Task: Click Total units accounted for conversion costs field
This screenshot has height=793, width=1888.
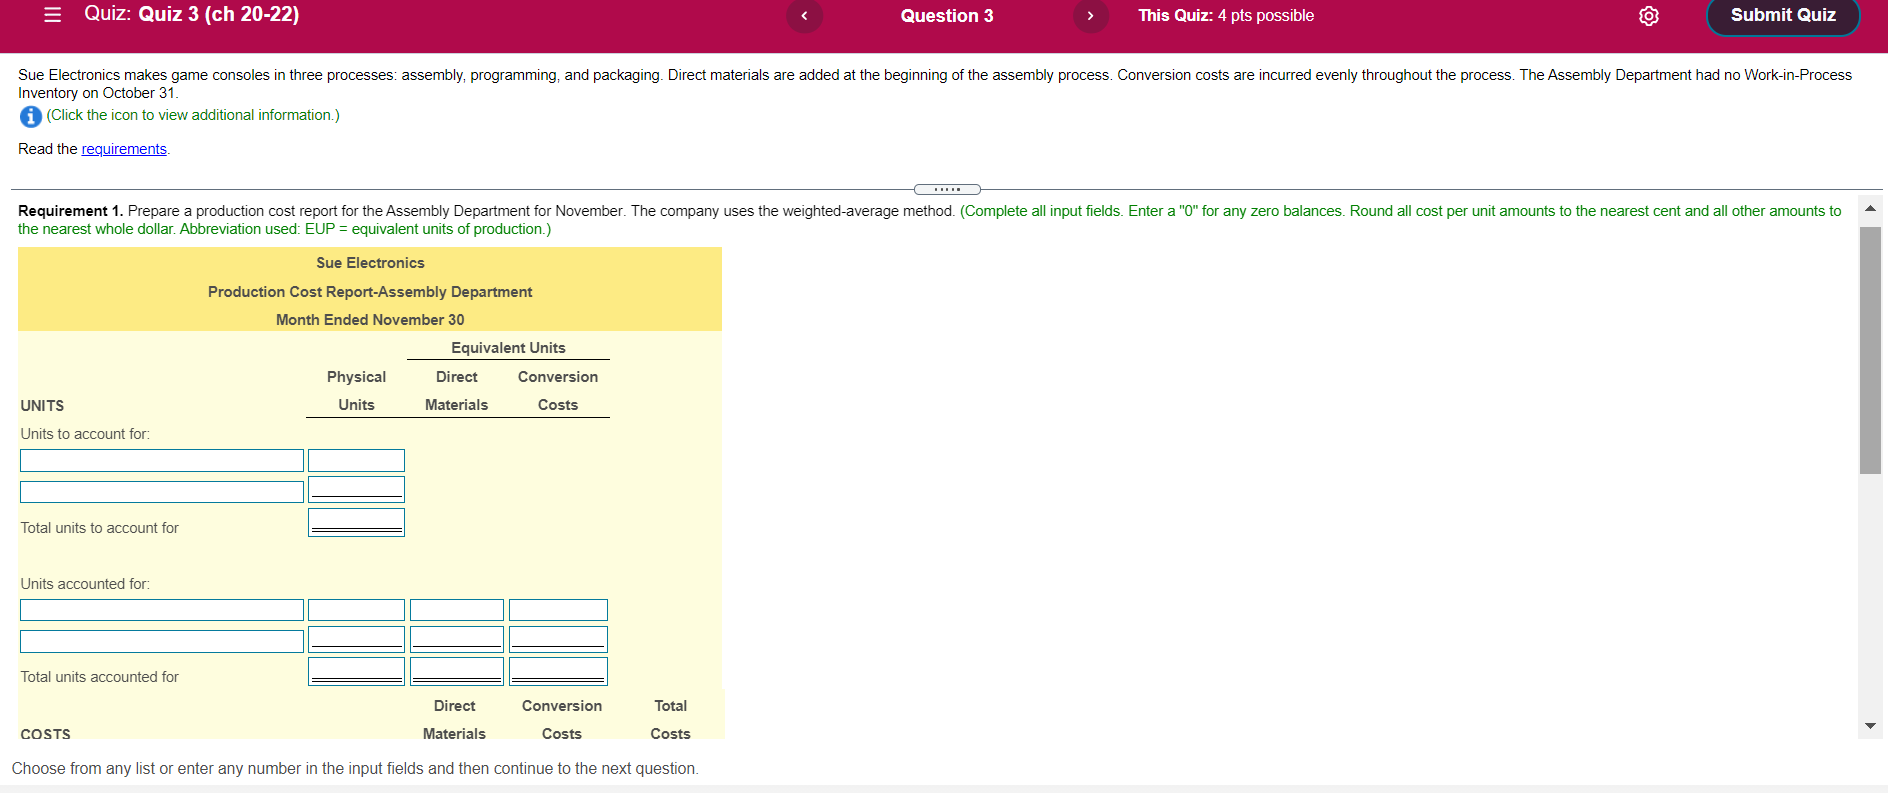Action: point(558,672)
